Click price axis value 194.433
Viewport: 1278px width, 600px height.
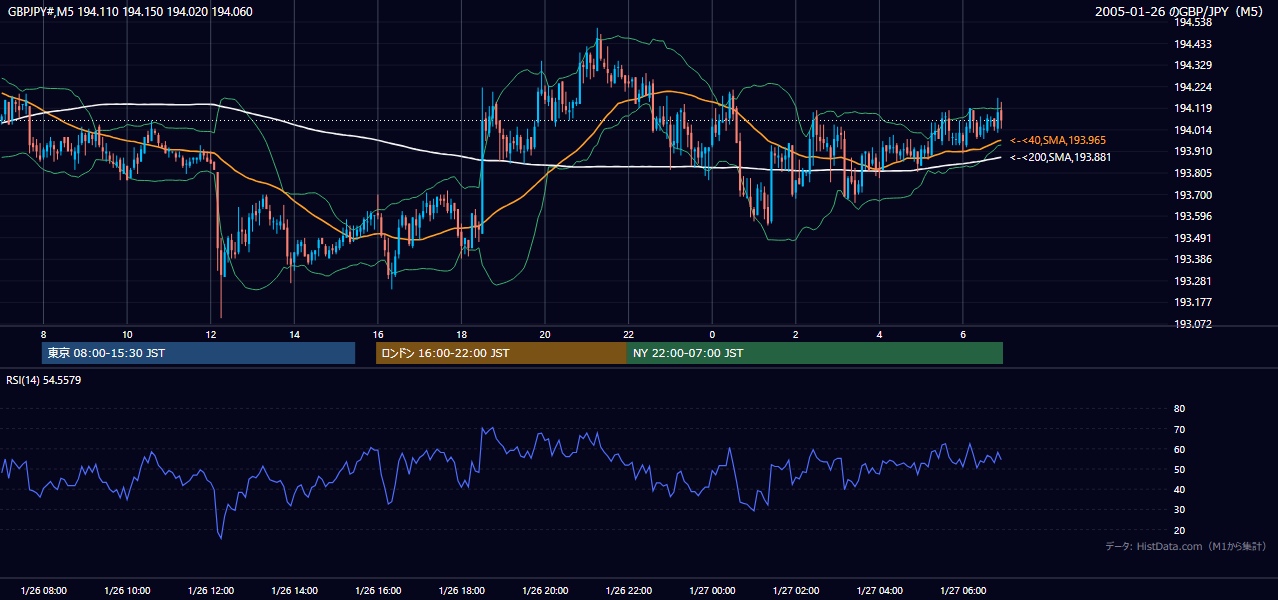[x=1193, y=44]
